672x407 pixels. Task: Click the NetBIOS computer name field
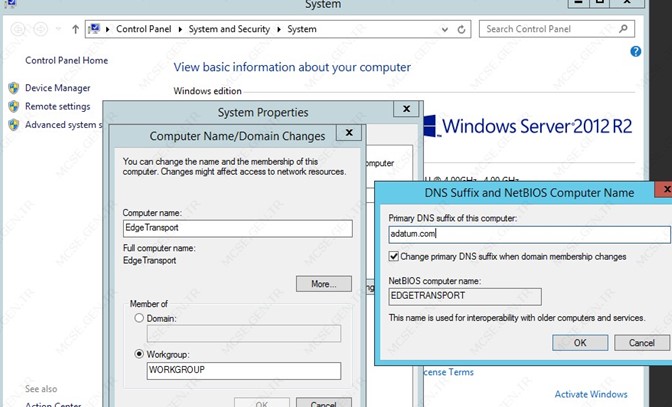465,296
